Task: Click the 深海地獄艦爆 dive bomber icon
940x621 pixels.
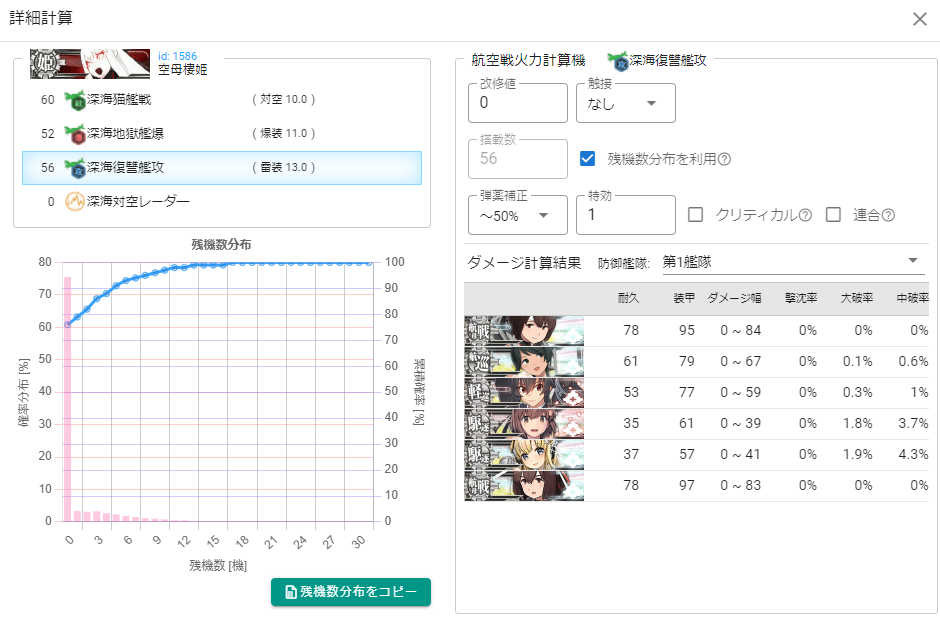Action: [x=75, y=134]
